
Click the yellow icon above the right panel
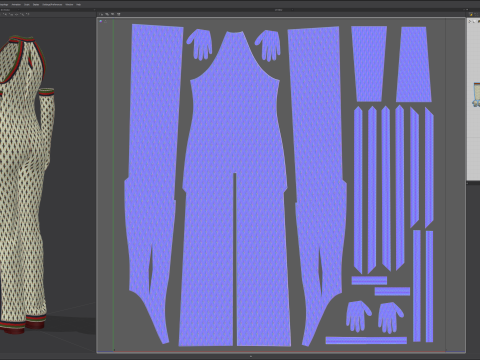(471, 14)
